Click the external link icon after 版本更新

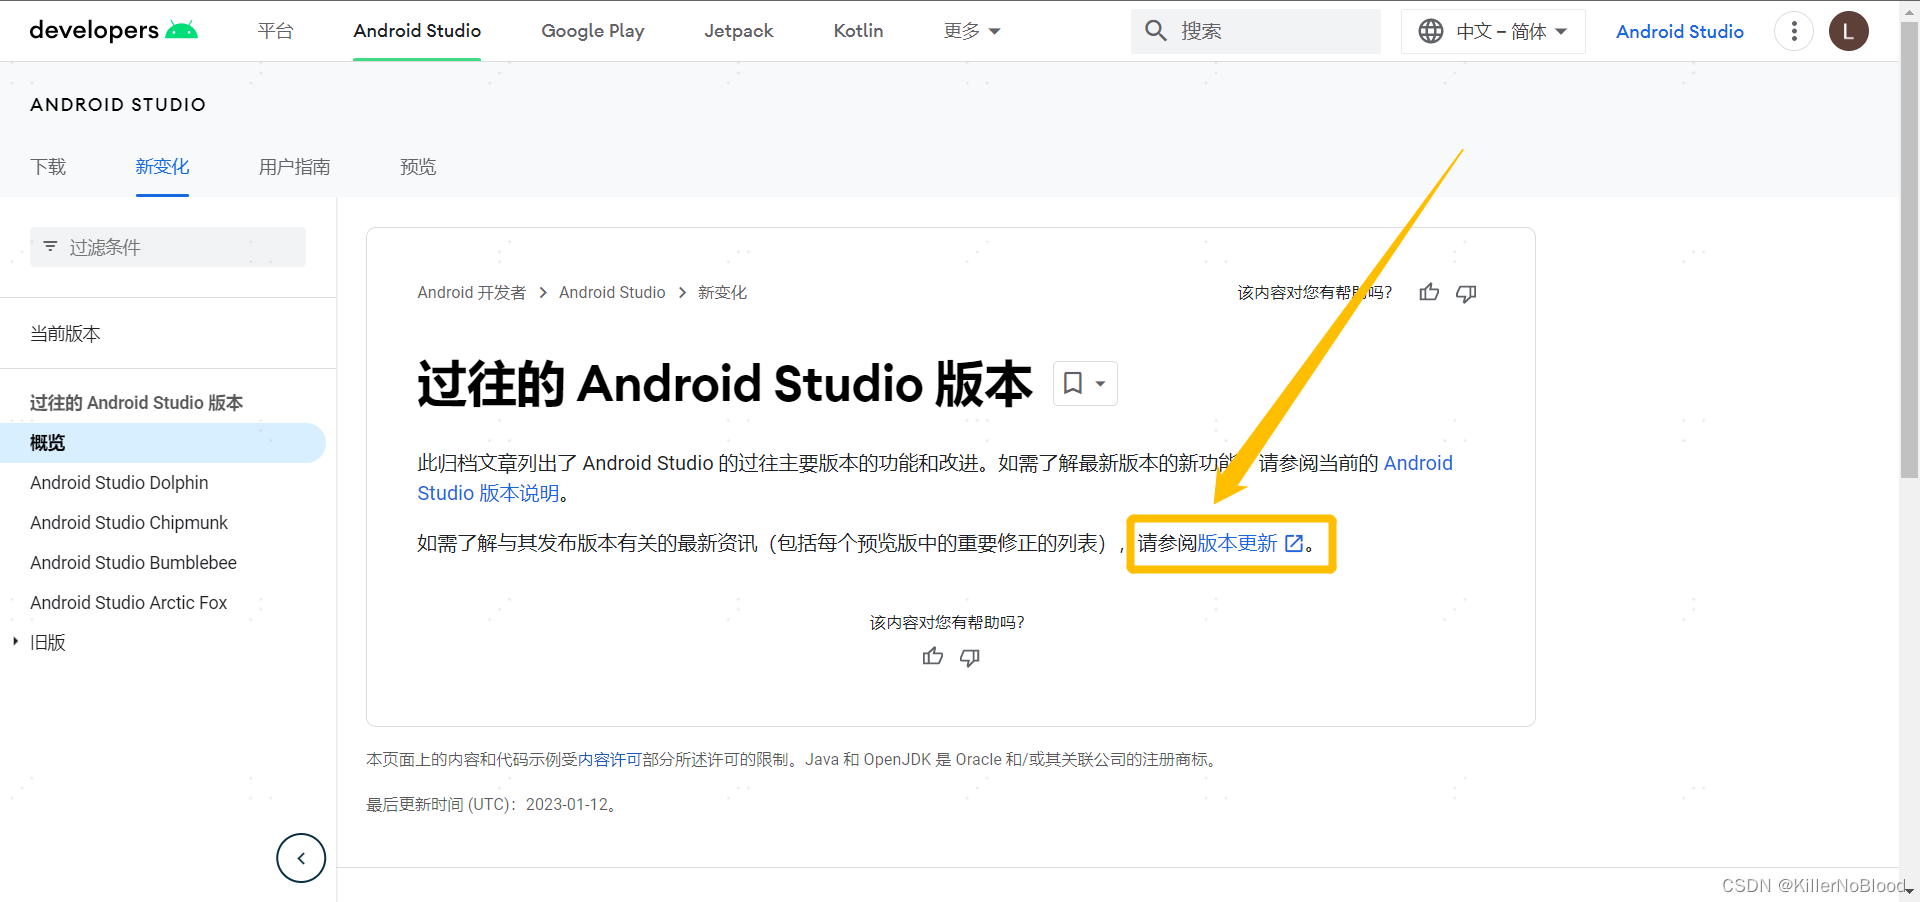click(x=1294, y=543)
